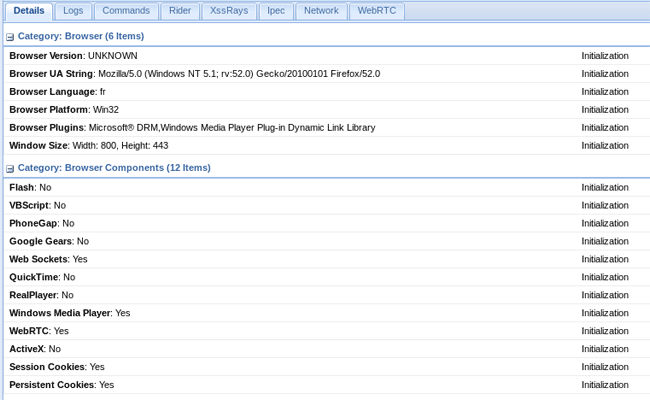Switch to the Details tab

(x=29, y=11)
